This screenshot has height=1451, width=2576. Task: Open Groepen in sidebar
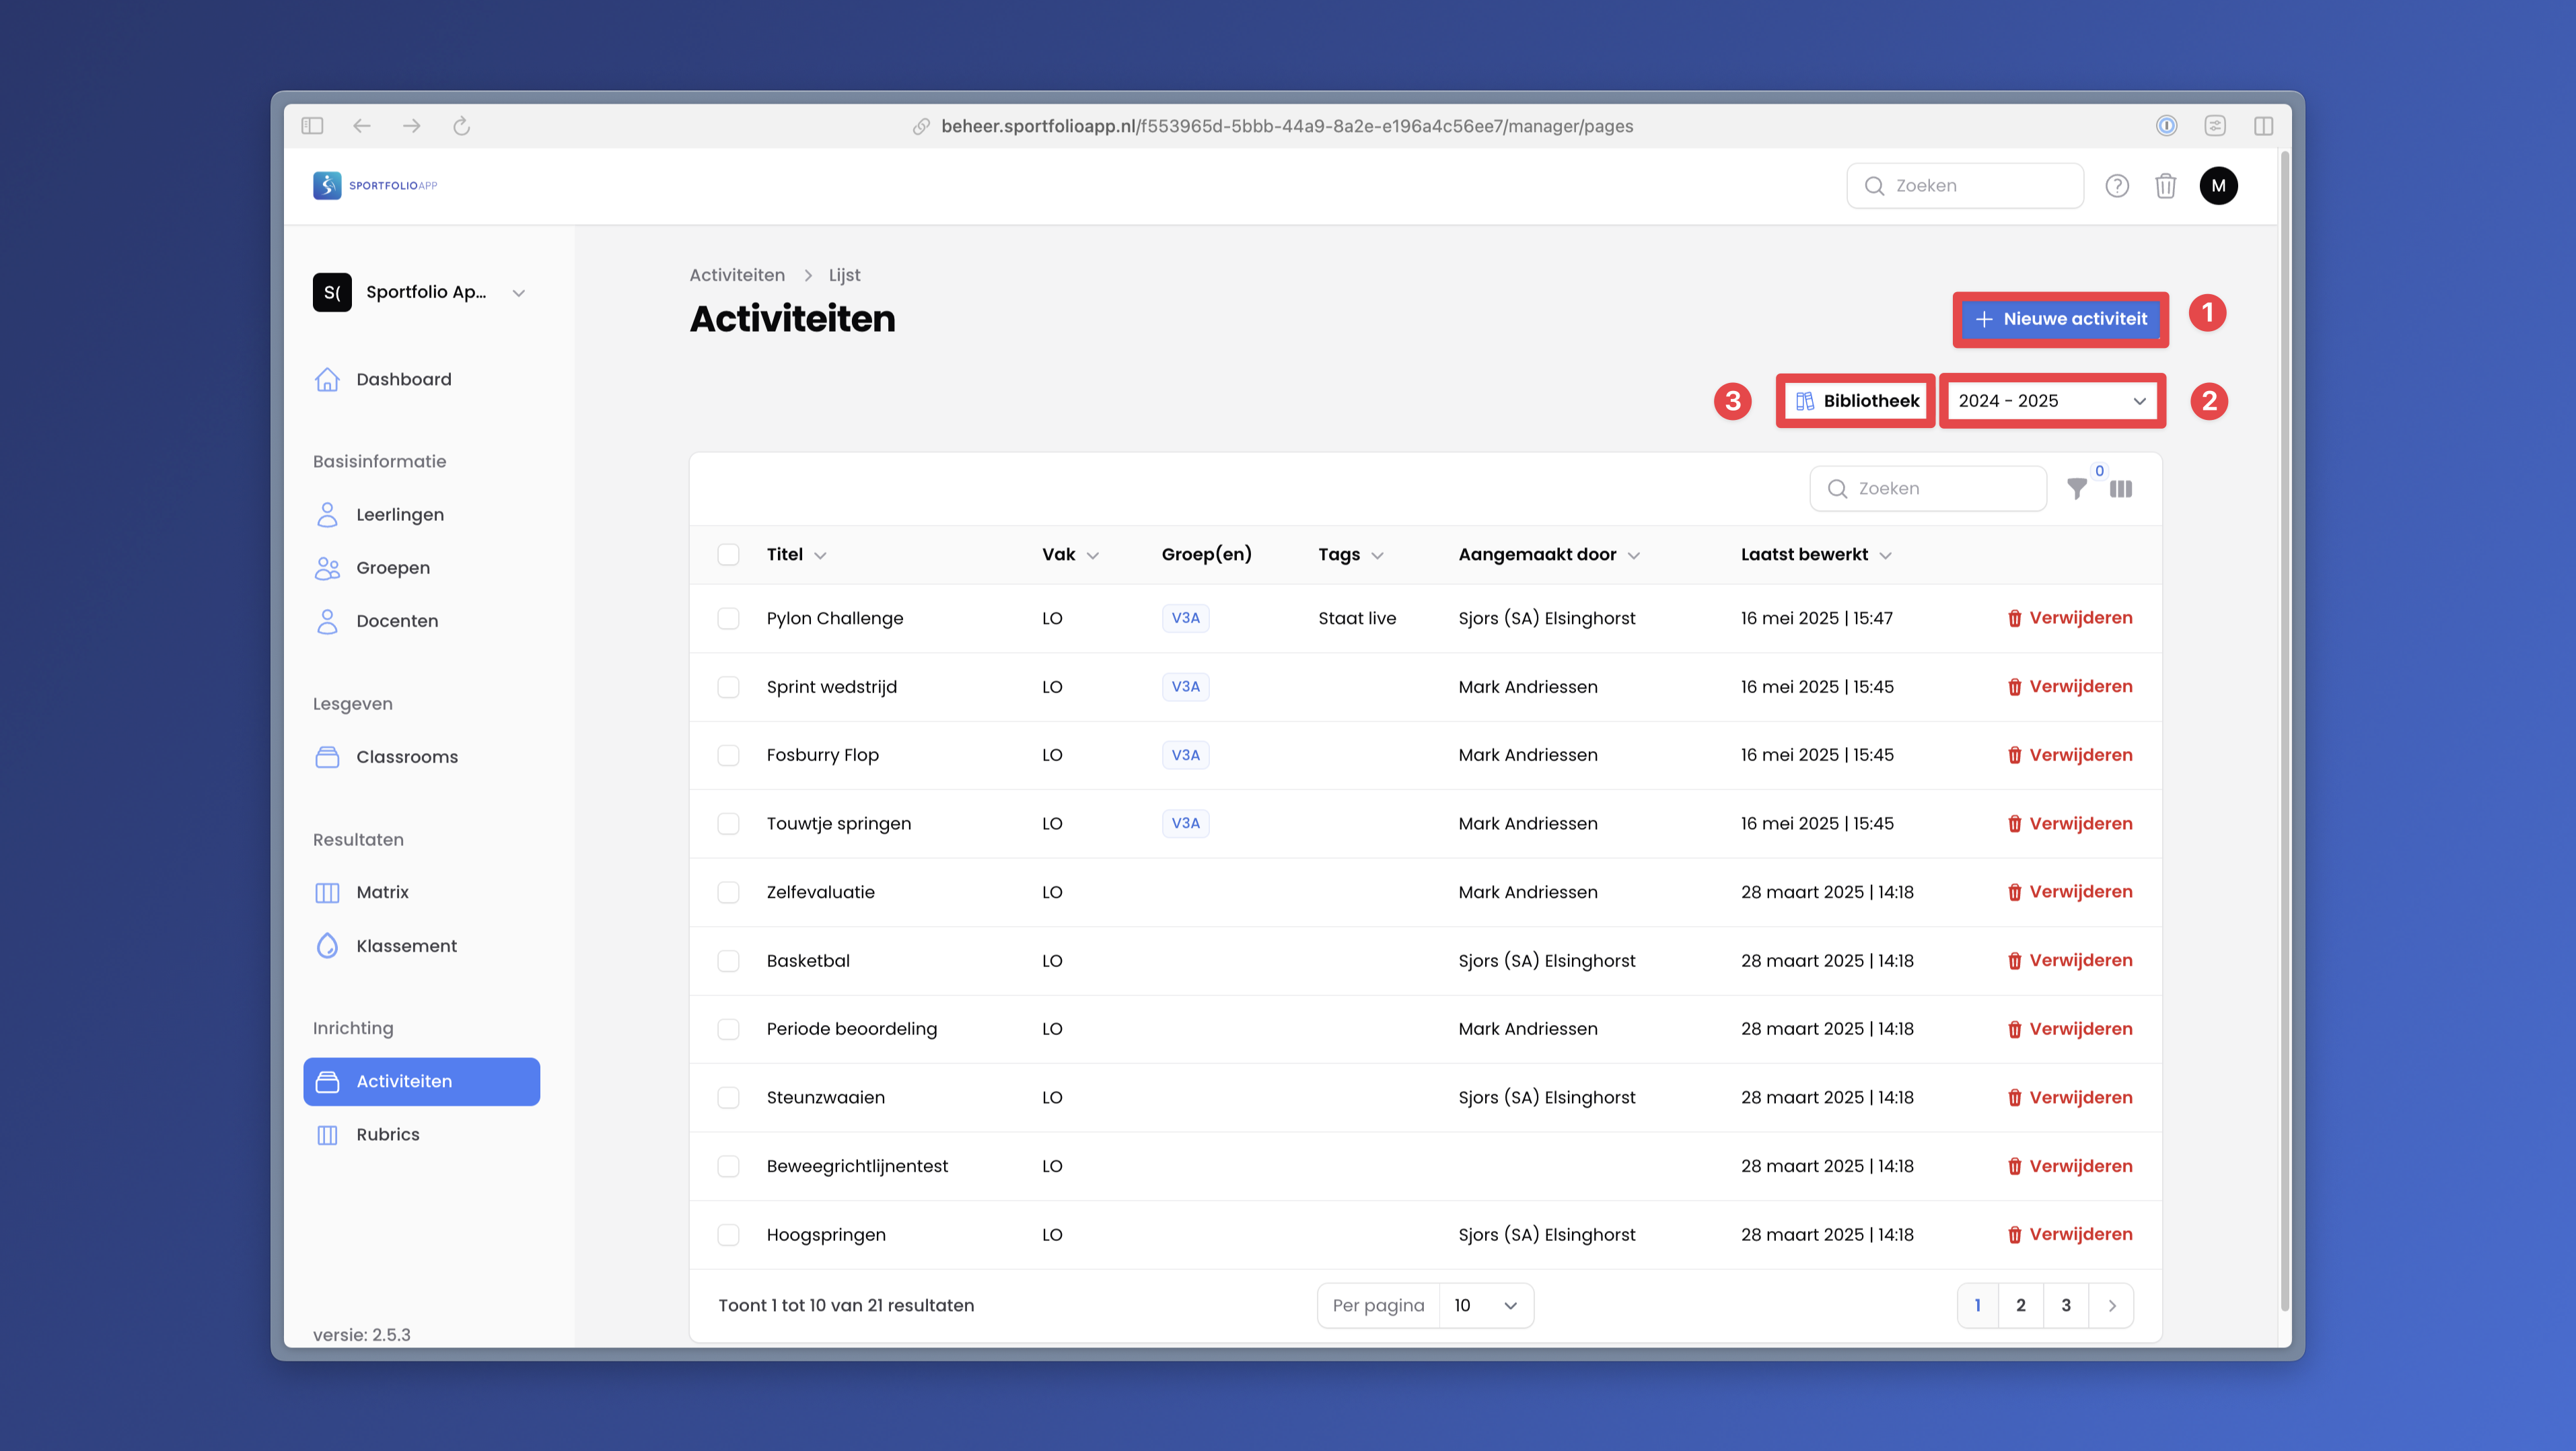click(422, 568)
